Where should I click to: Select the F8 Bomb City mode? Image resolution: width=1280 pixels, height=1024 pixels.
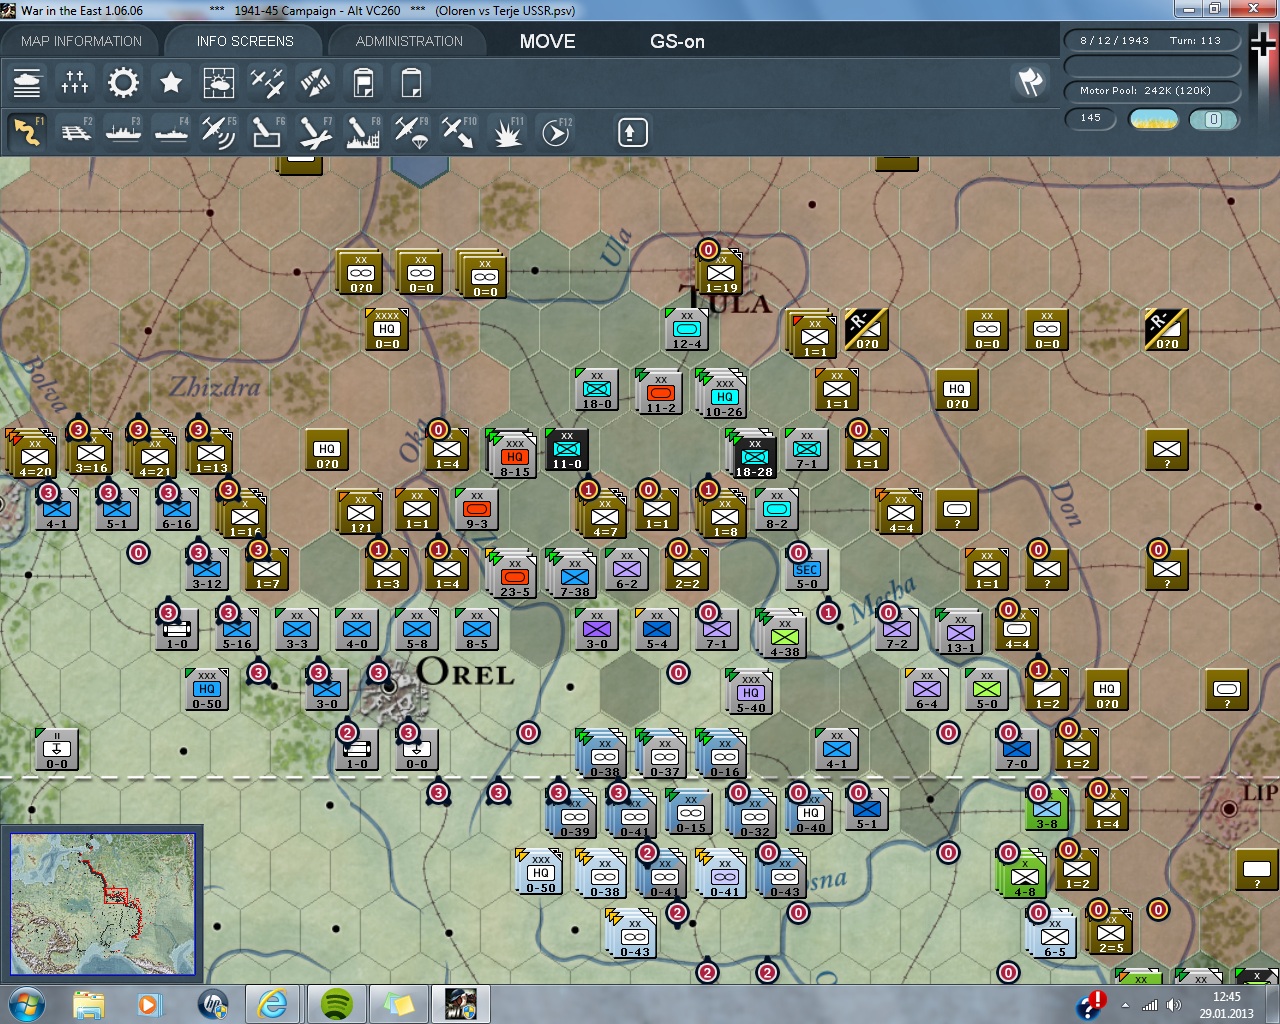363,132
